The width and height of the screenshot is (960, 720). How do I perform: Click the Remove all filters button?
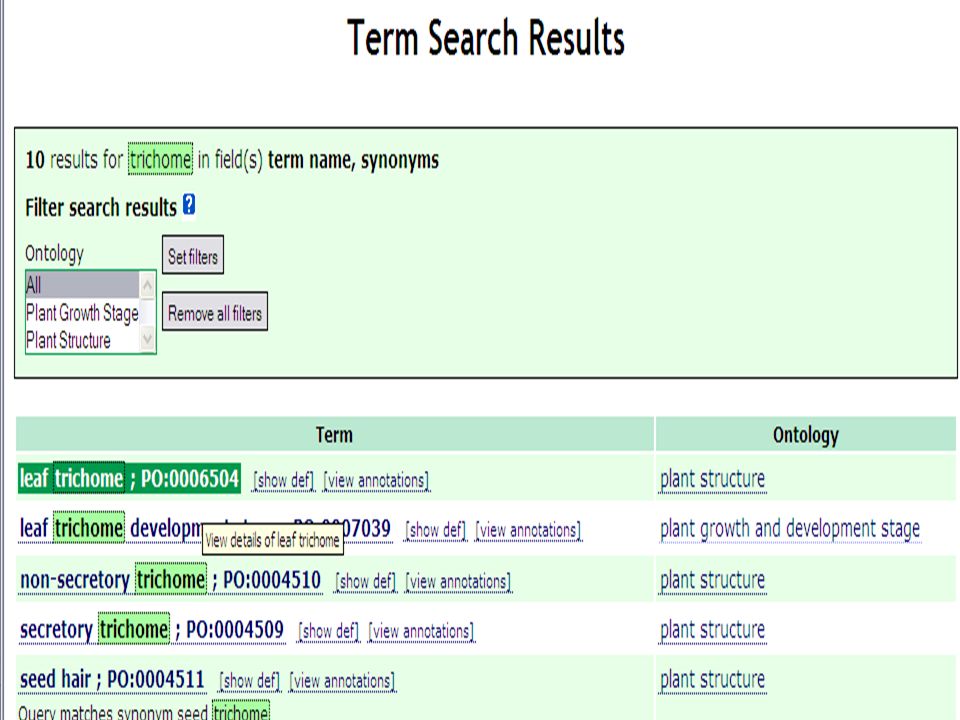tap(215, 312)
